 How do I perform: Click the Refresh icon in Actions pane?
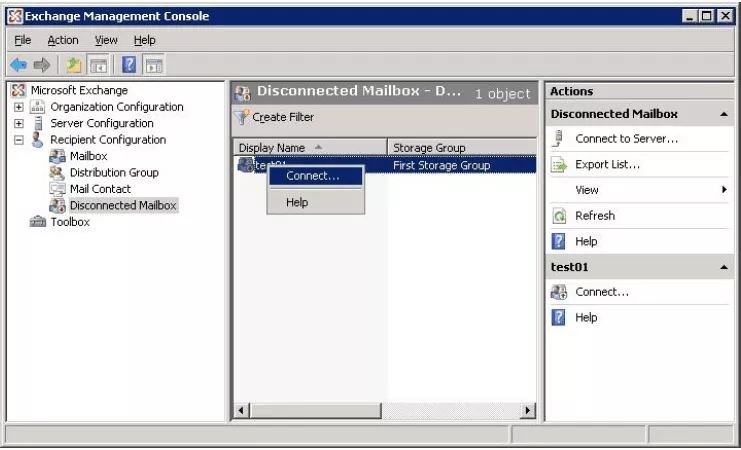click(x=559, y=216)
